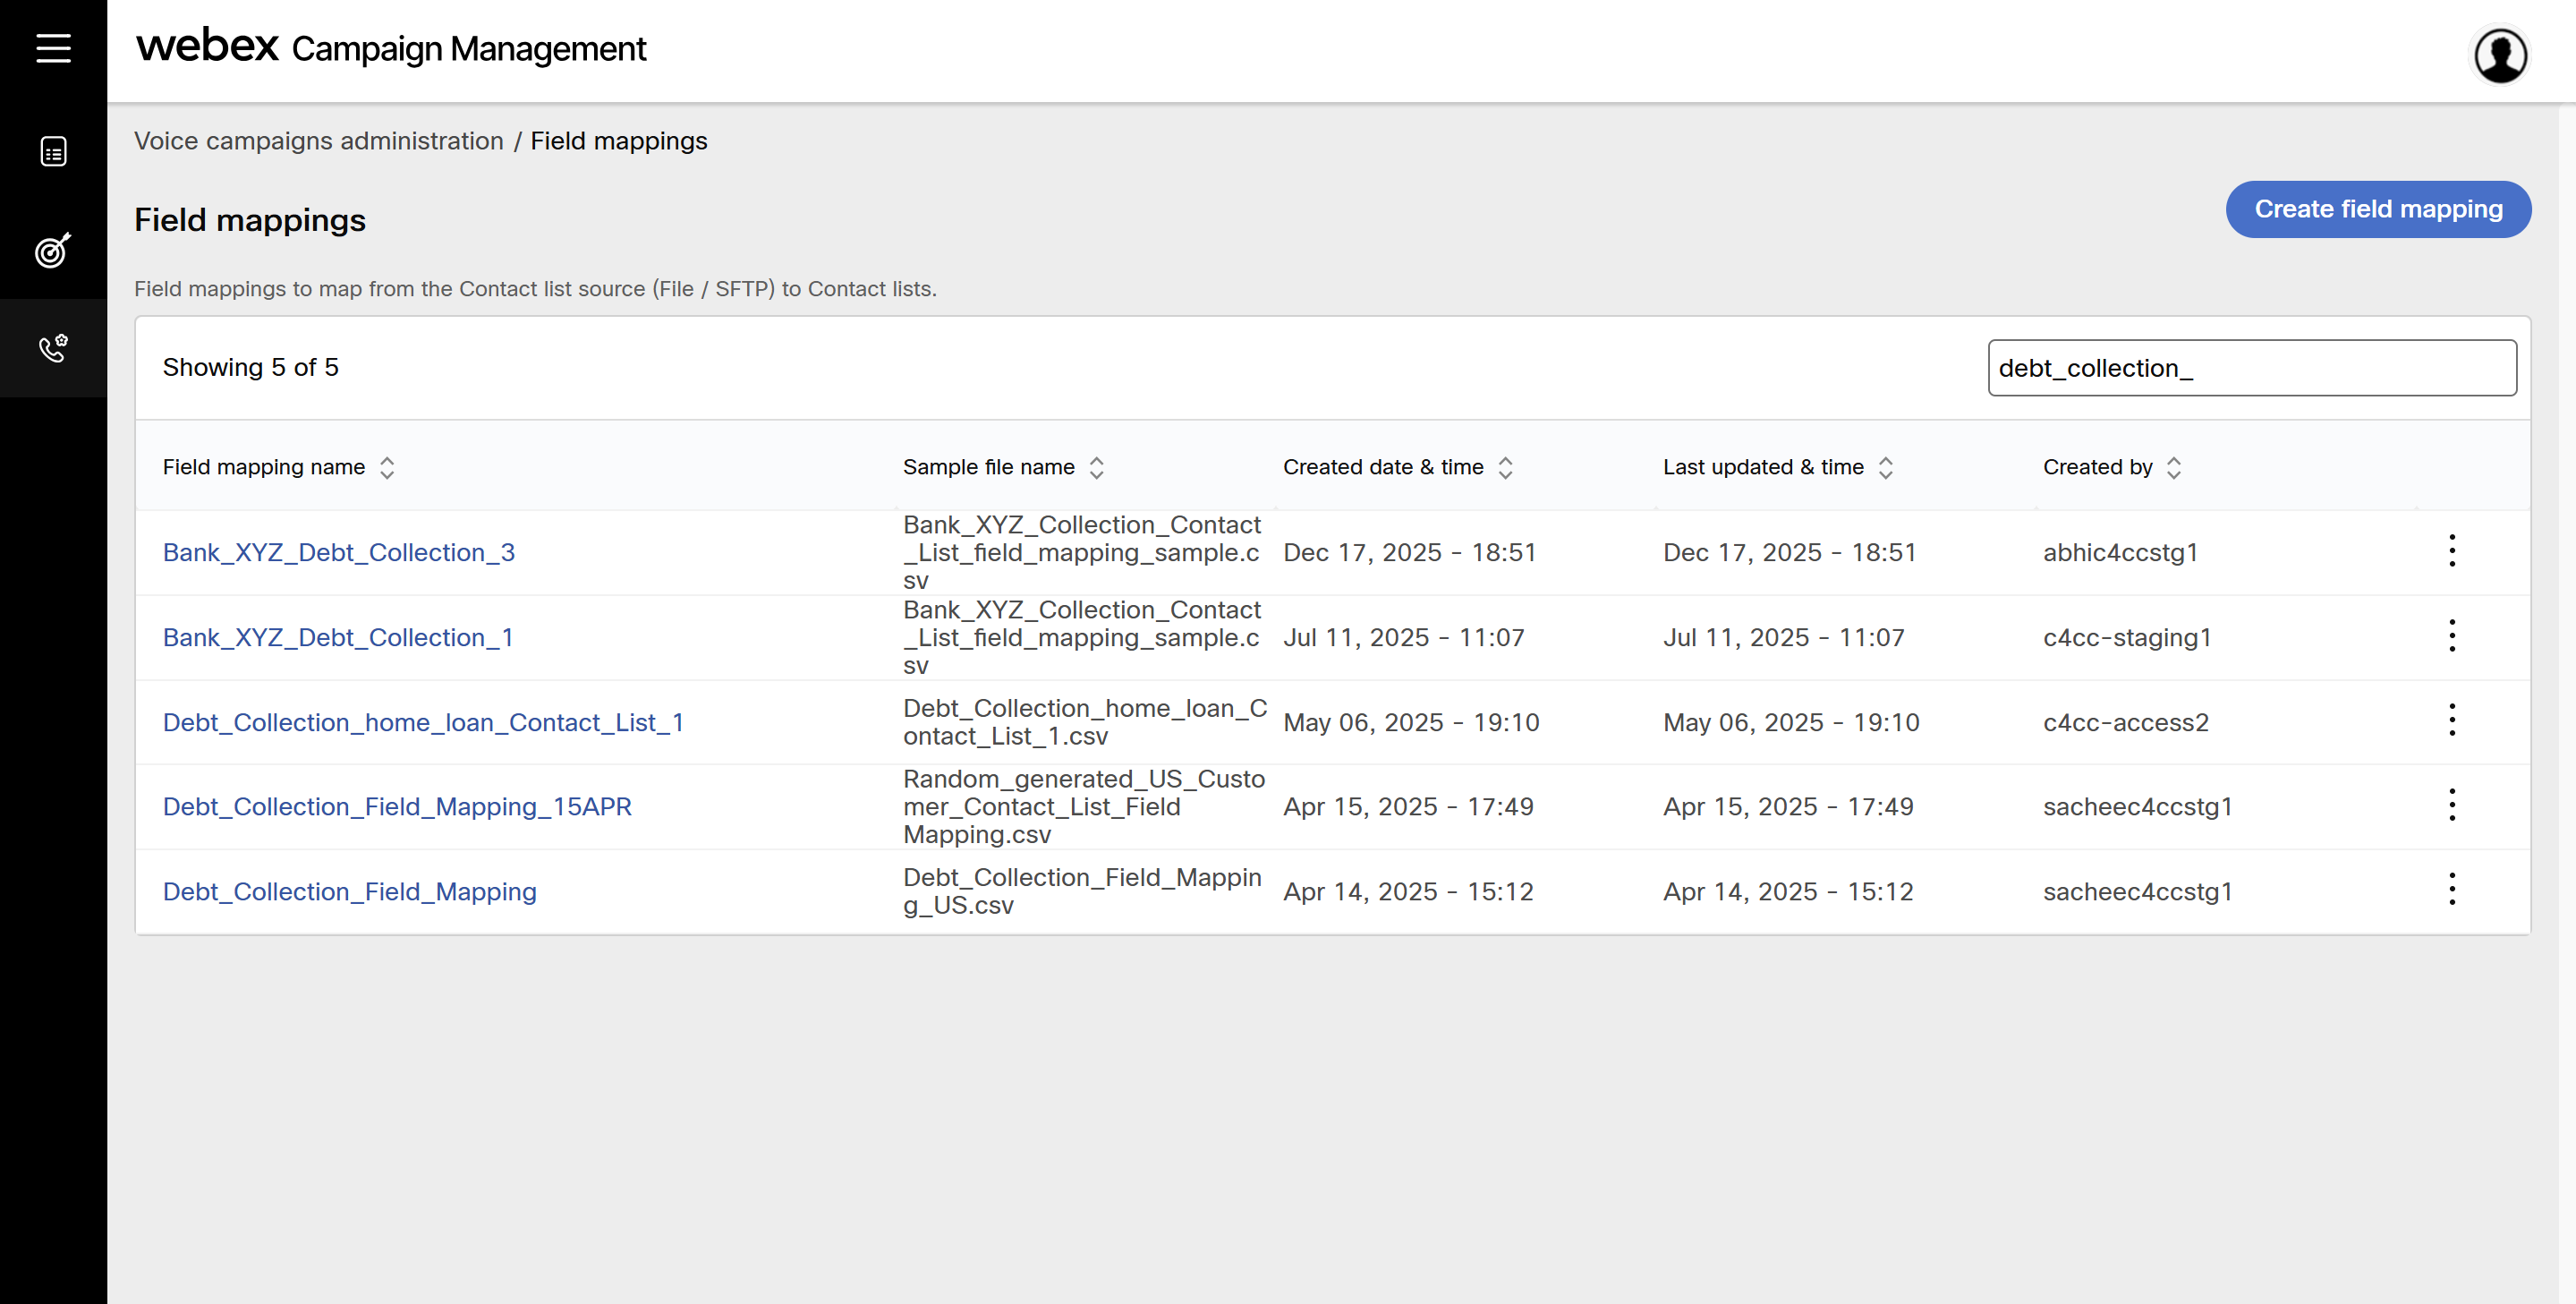Open Debt_Collection_Field_Mapping_15APR link

pos(397,807)
